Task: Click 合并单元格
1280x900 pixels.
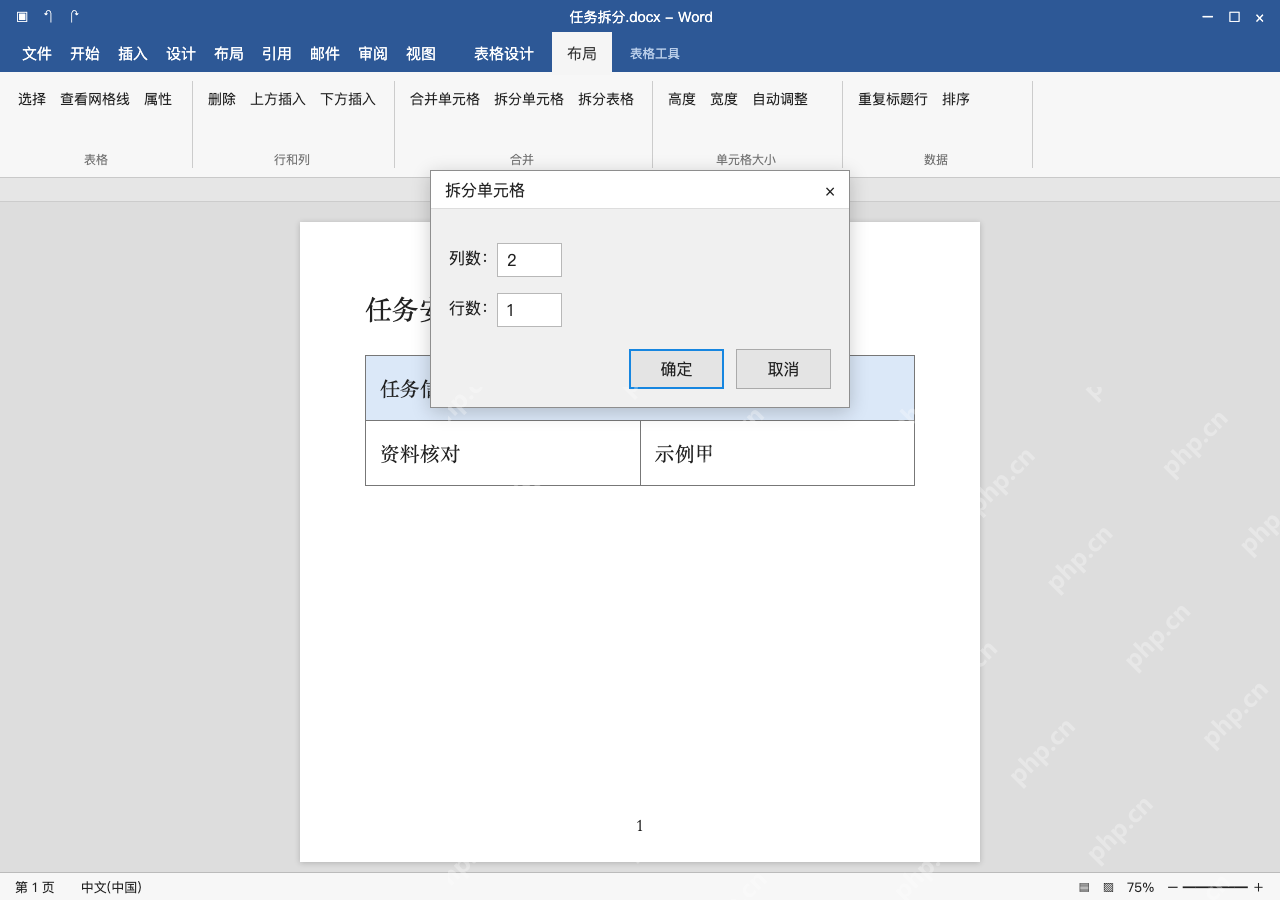Action: (445, 99)
